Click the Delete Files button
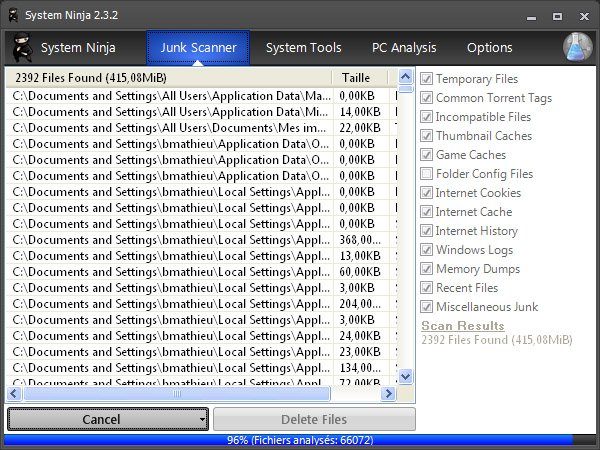600x450 pixels. pyautogui.click(x=314, y=419)
